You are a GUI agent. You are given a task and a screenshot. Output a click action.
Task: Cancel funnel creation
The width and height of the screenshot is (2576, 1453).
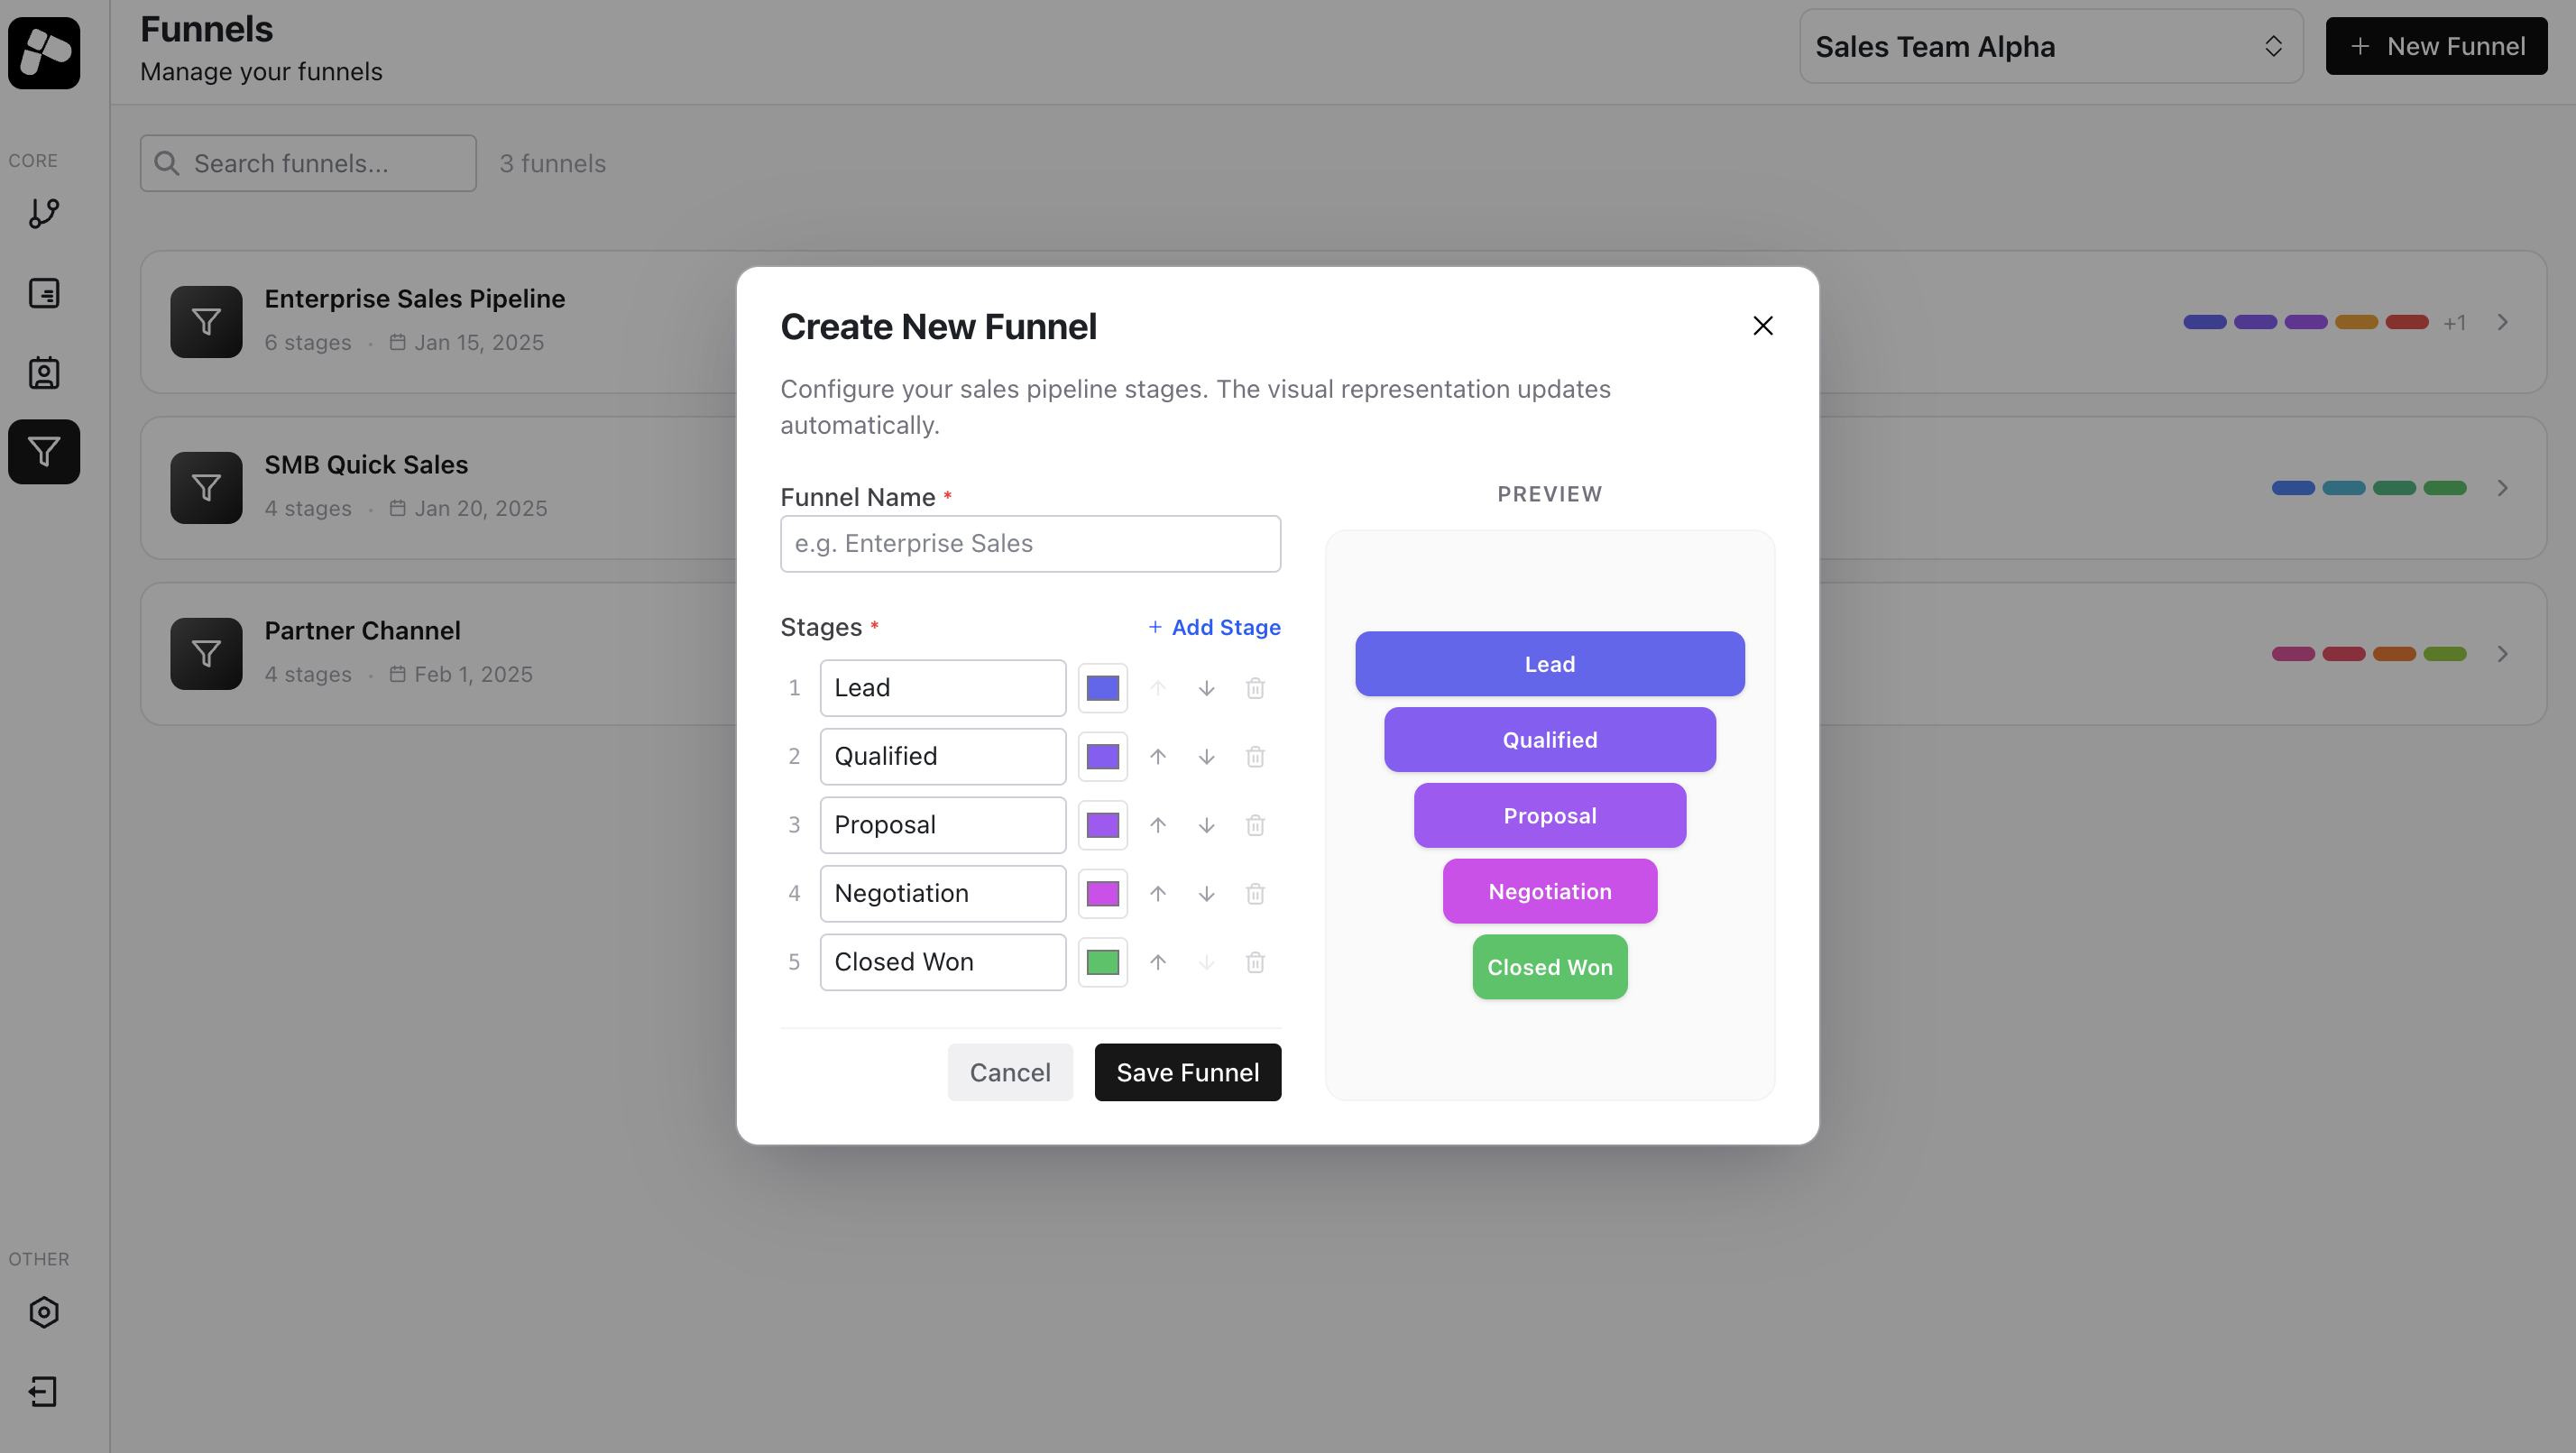[1010, 1072]
